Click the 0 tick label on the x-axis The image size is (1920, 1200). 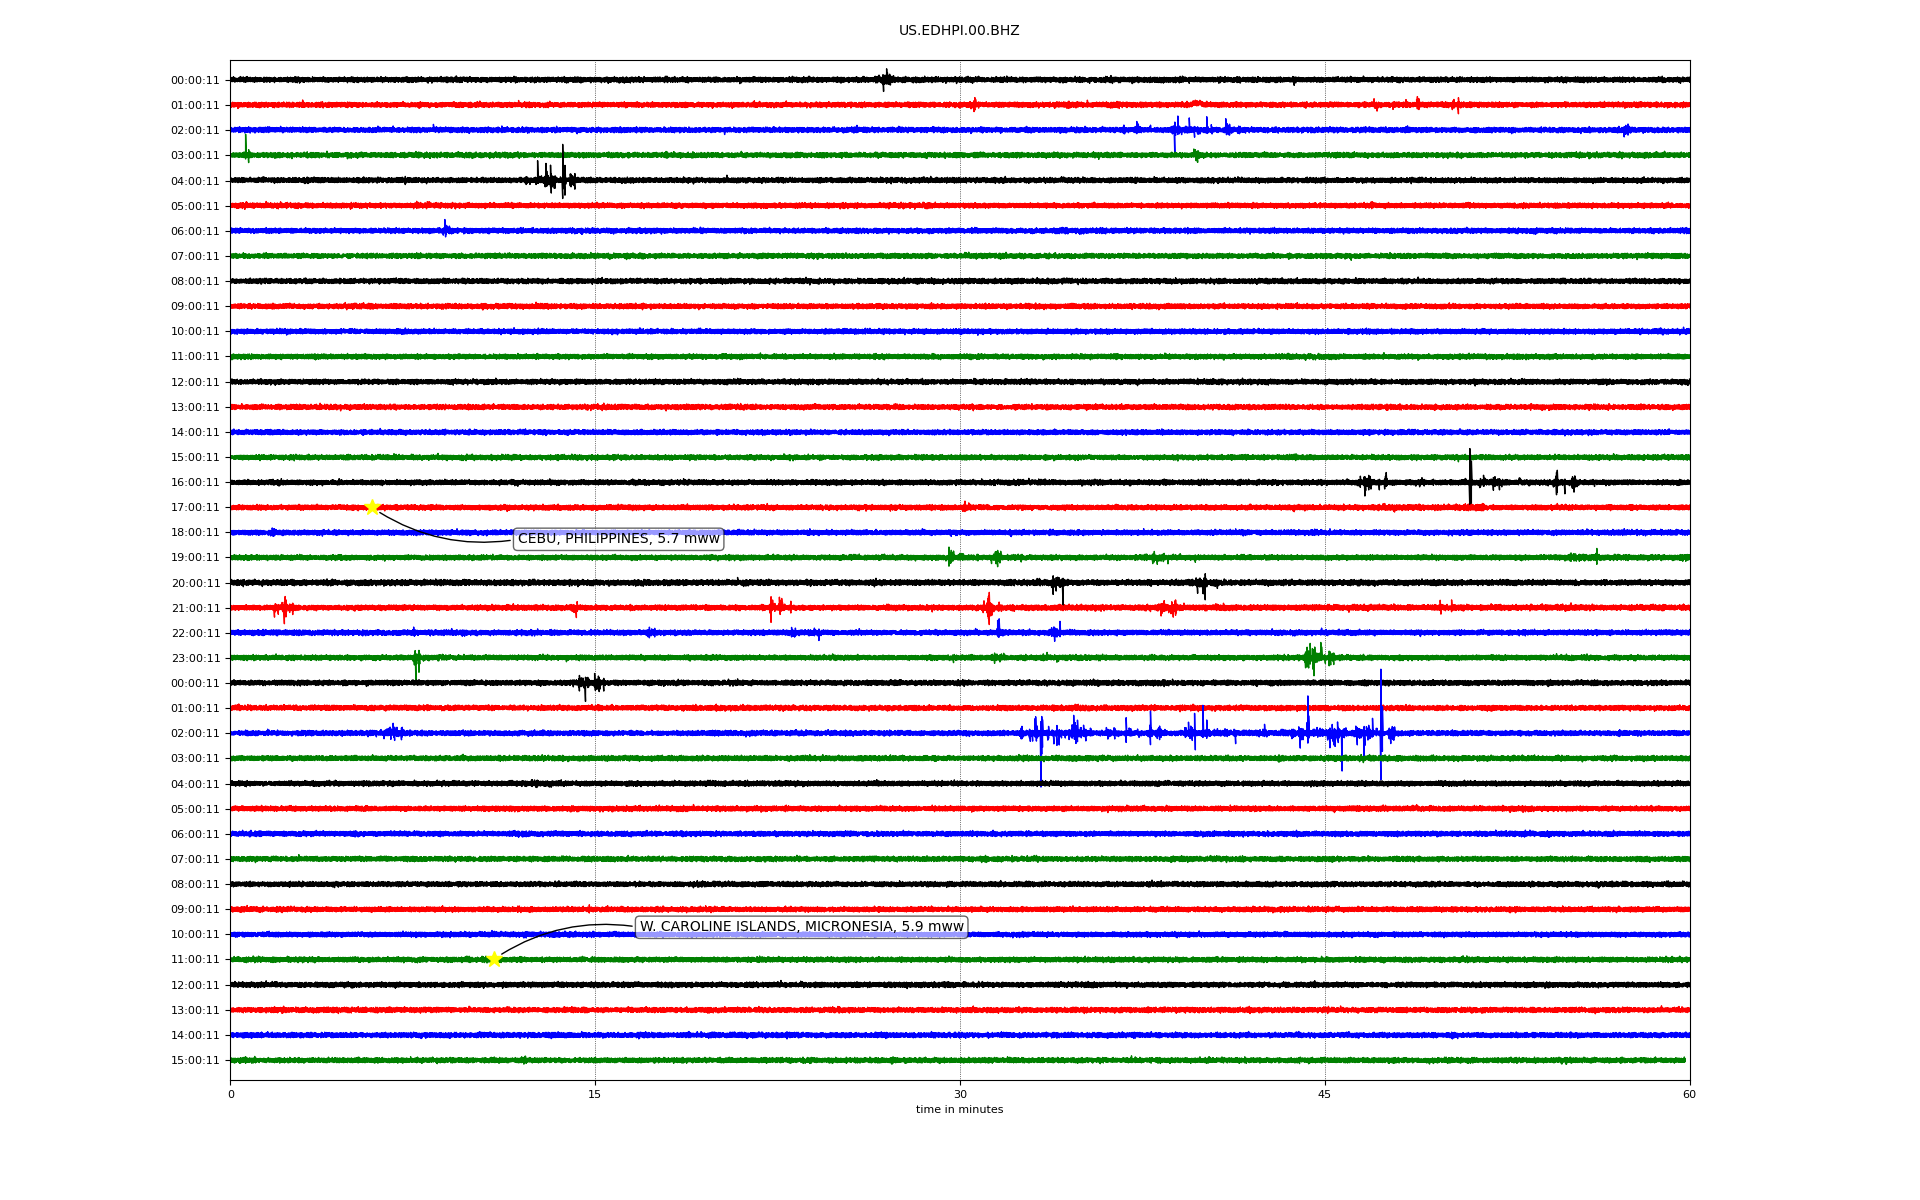pos(231,1094)
